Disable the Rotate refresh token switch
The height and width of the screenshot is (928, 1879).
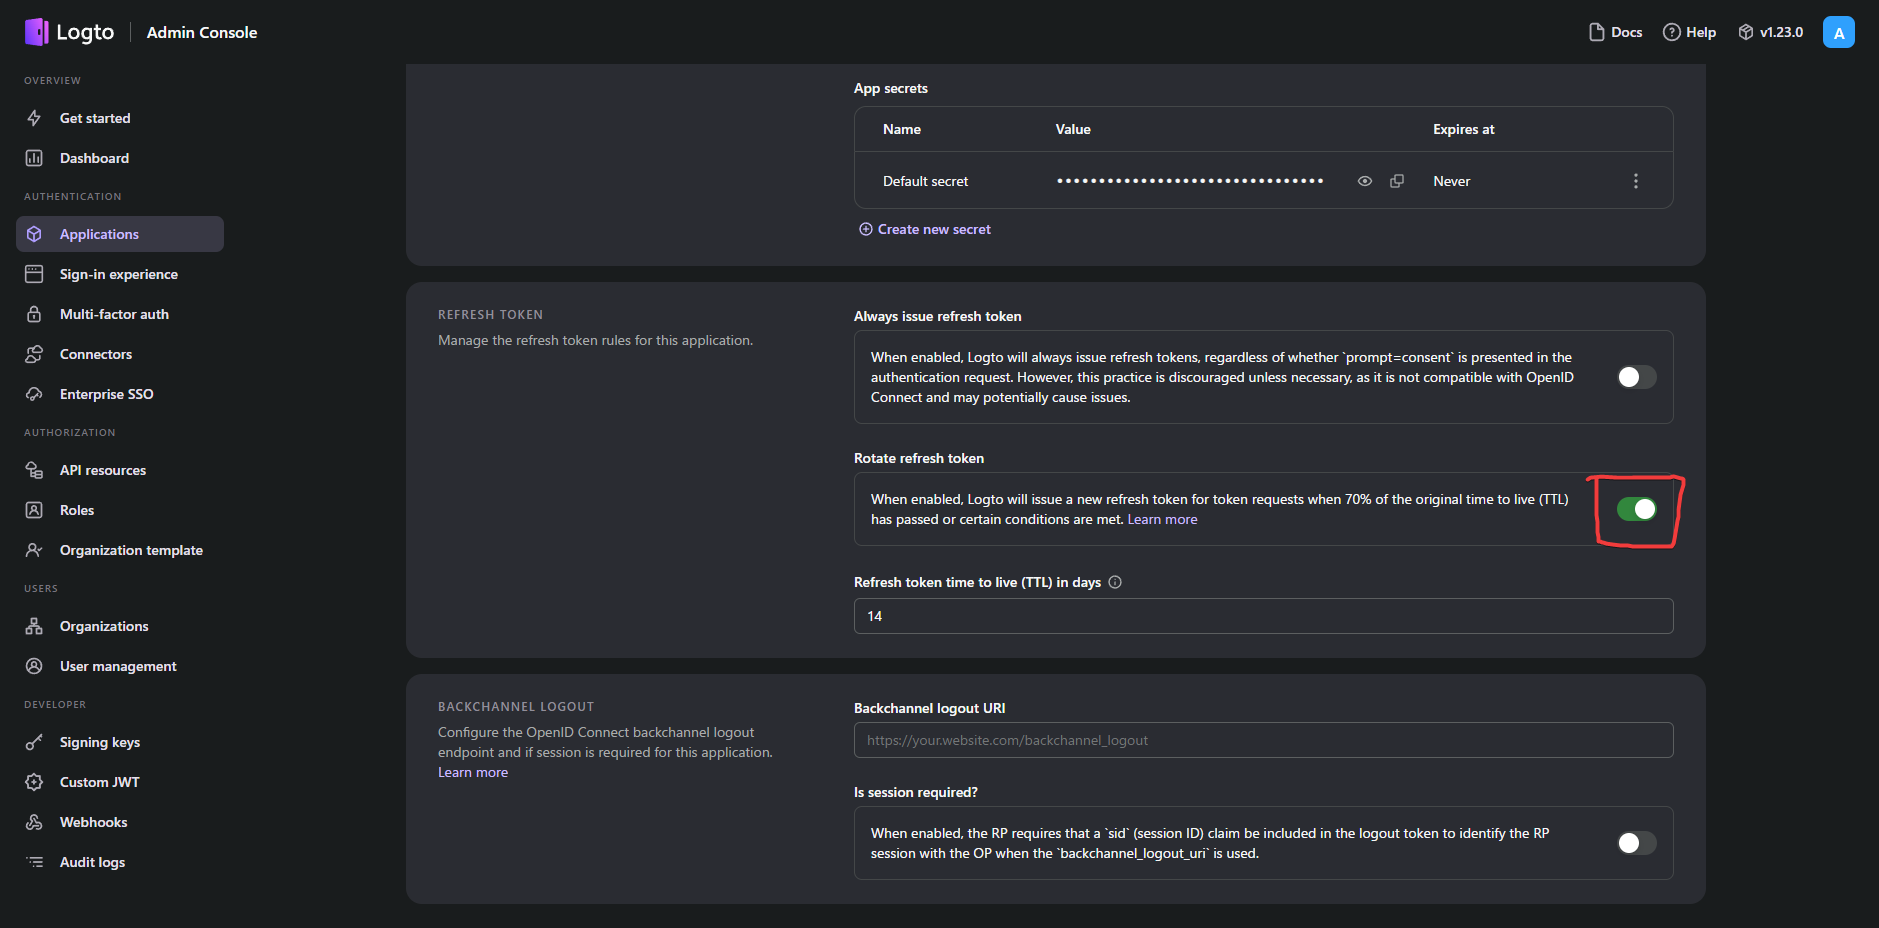(x=1636, y=509)
